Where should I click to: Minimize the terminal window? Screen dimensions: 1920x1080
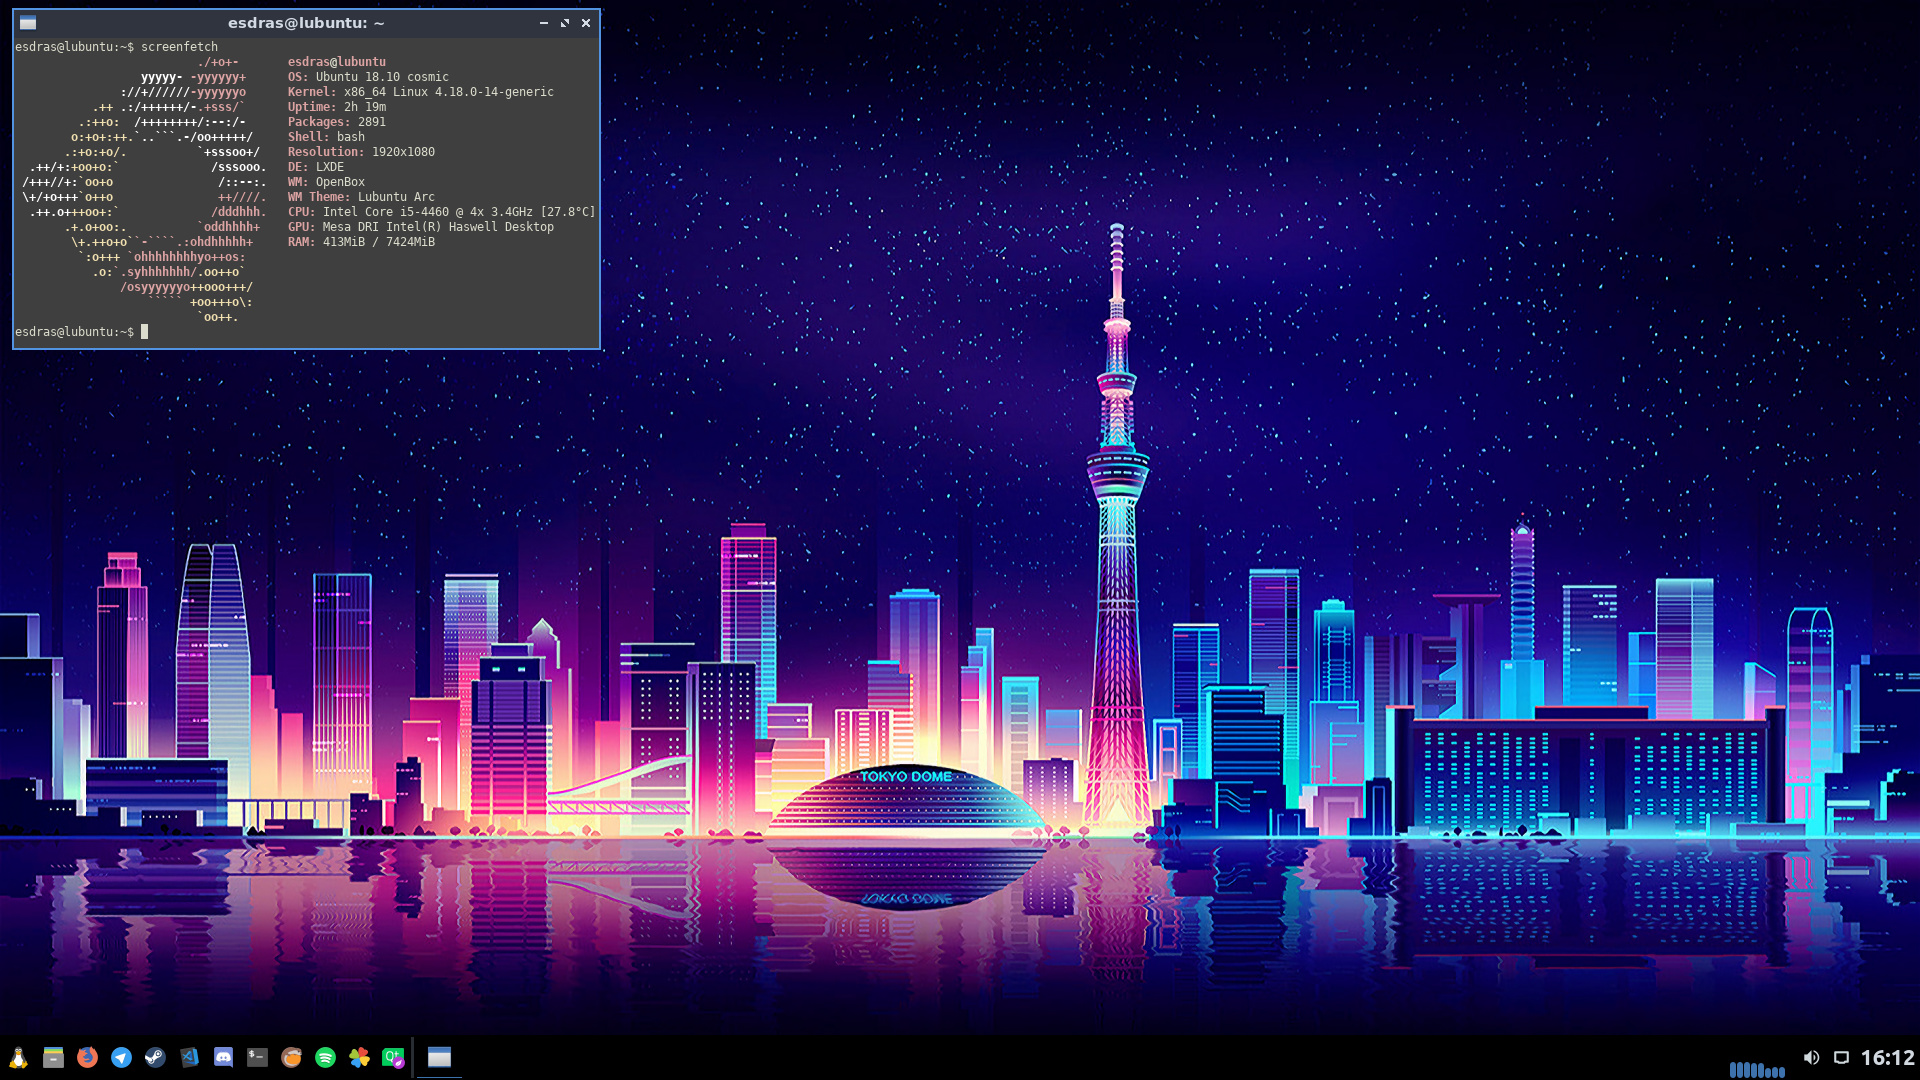tap(544, 23)
